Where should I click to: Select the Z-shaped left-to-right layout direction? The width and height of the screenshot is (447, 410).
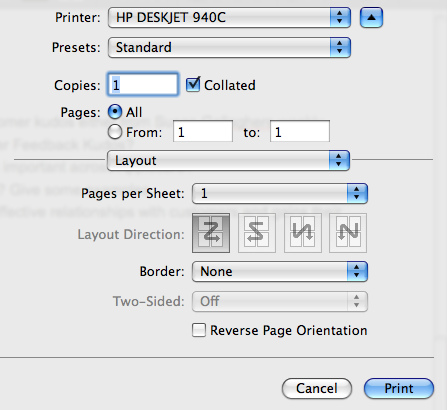point(211,233)
